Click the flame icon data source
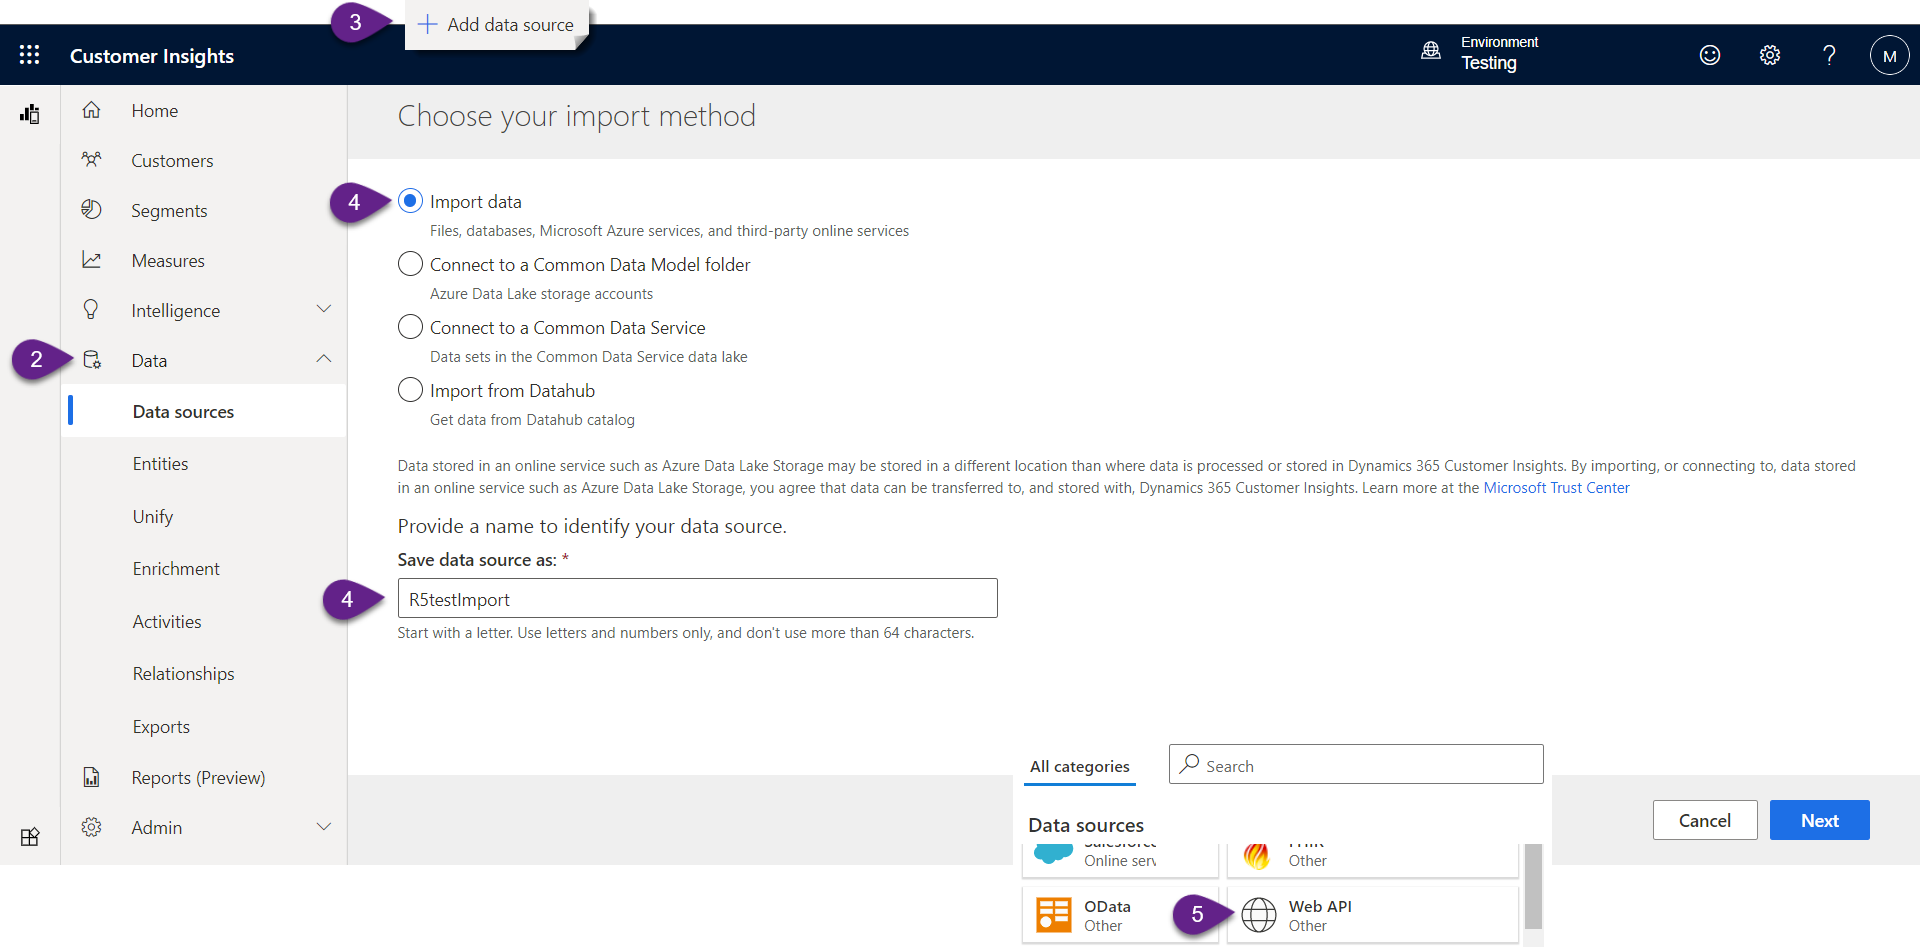The image size is (1920, 947). (x=1257, y=855)
